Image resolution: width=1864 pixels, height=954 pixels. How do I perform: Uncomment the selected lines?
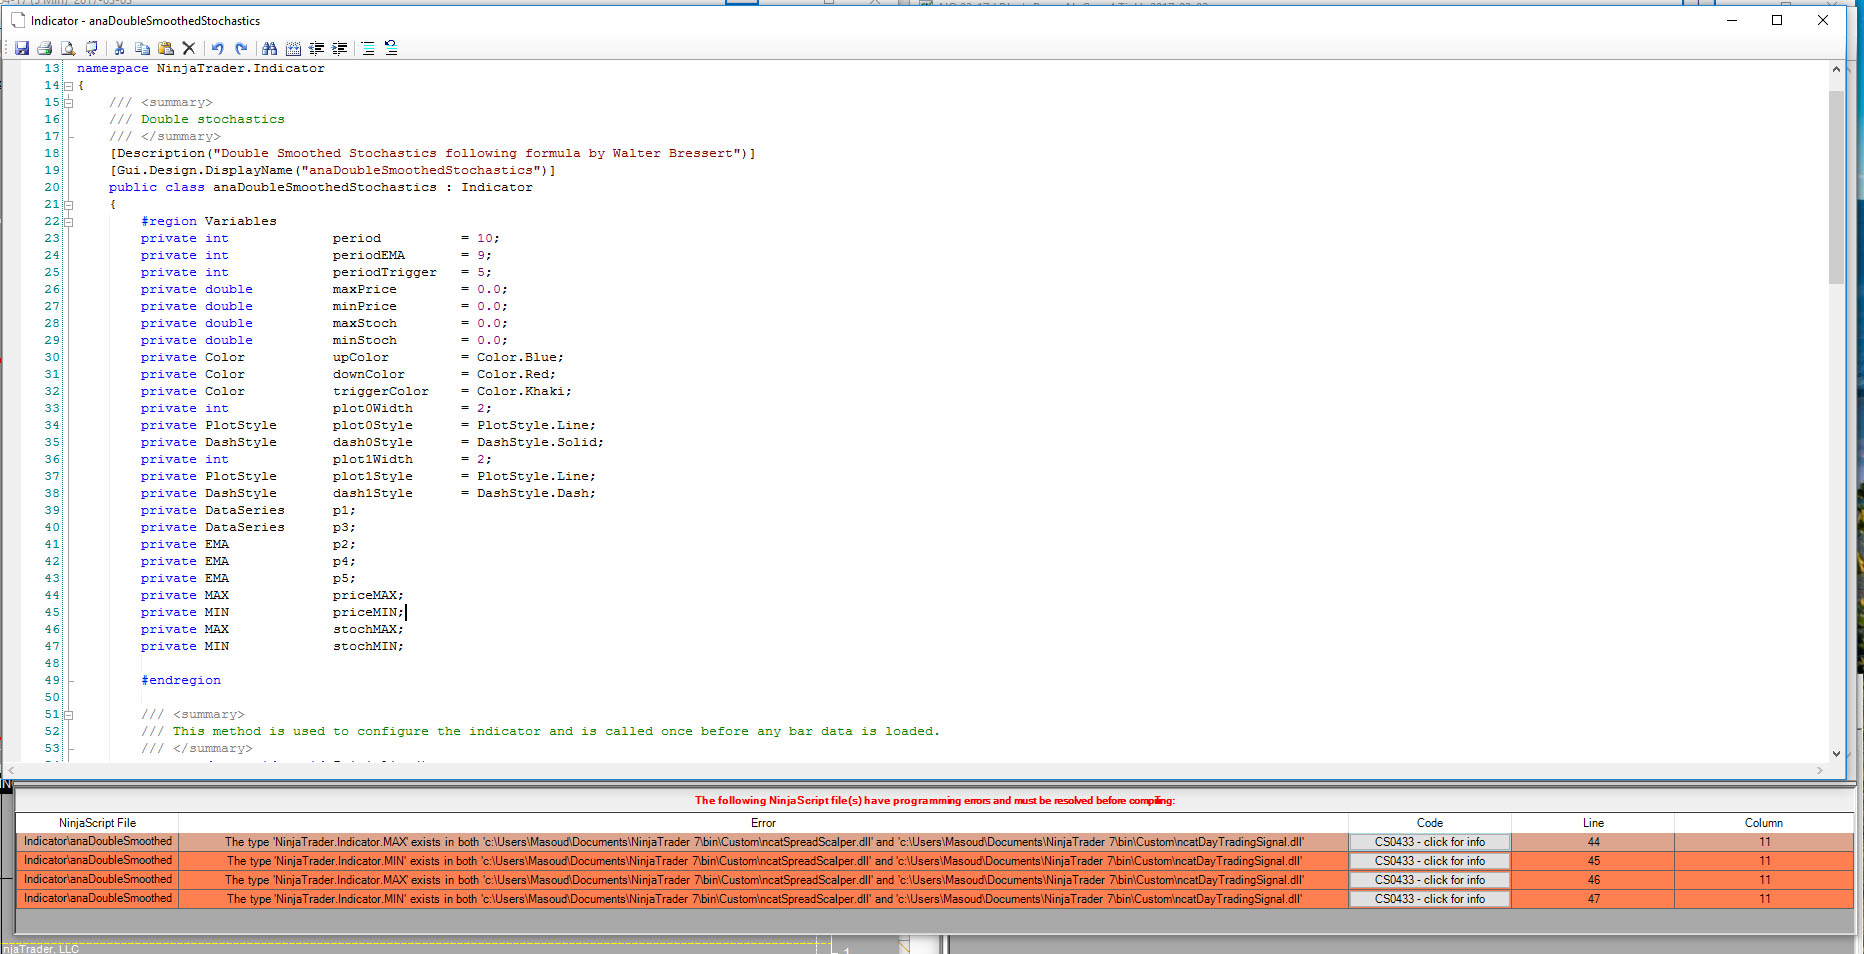click(391, 48)
